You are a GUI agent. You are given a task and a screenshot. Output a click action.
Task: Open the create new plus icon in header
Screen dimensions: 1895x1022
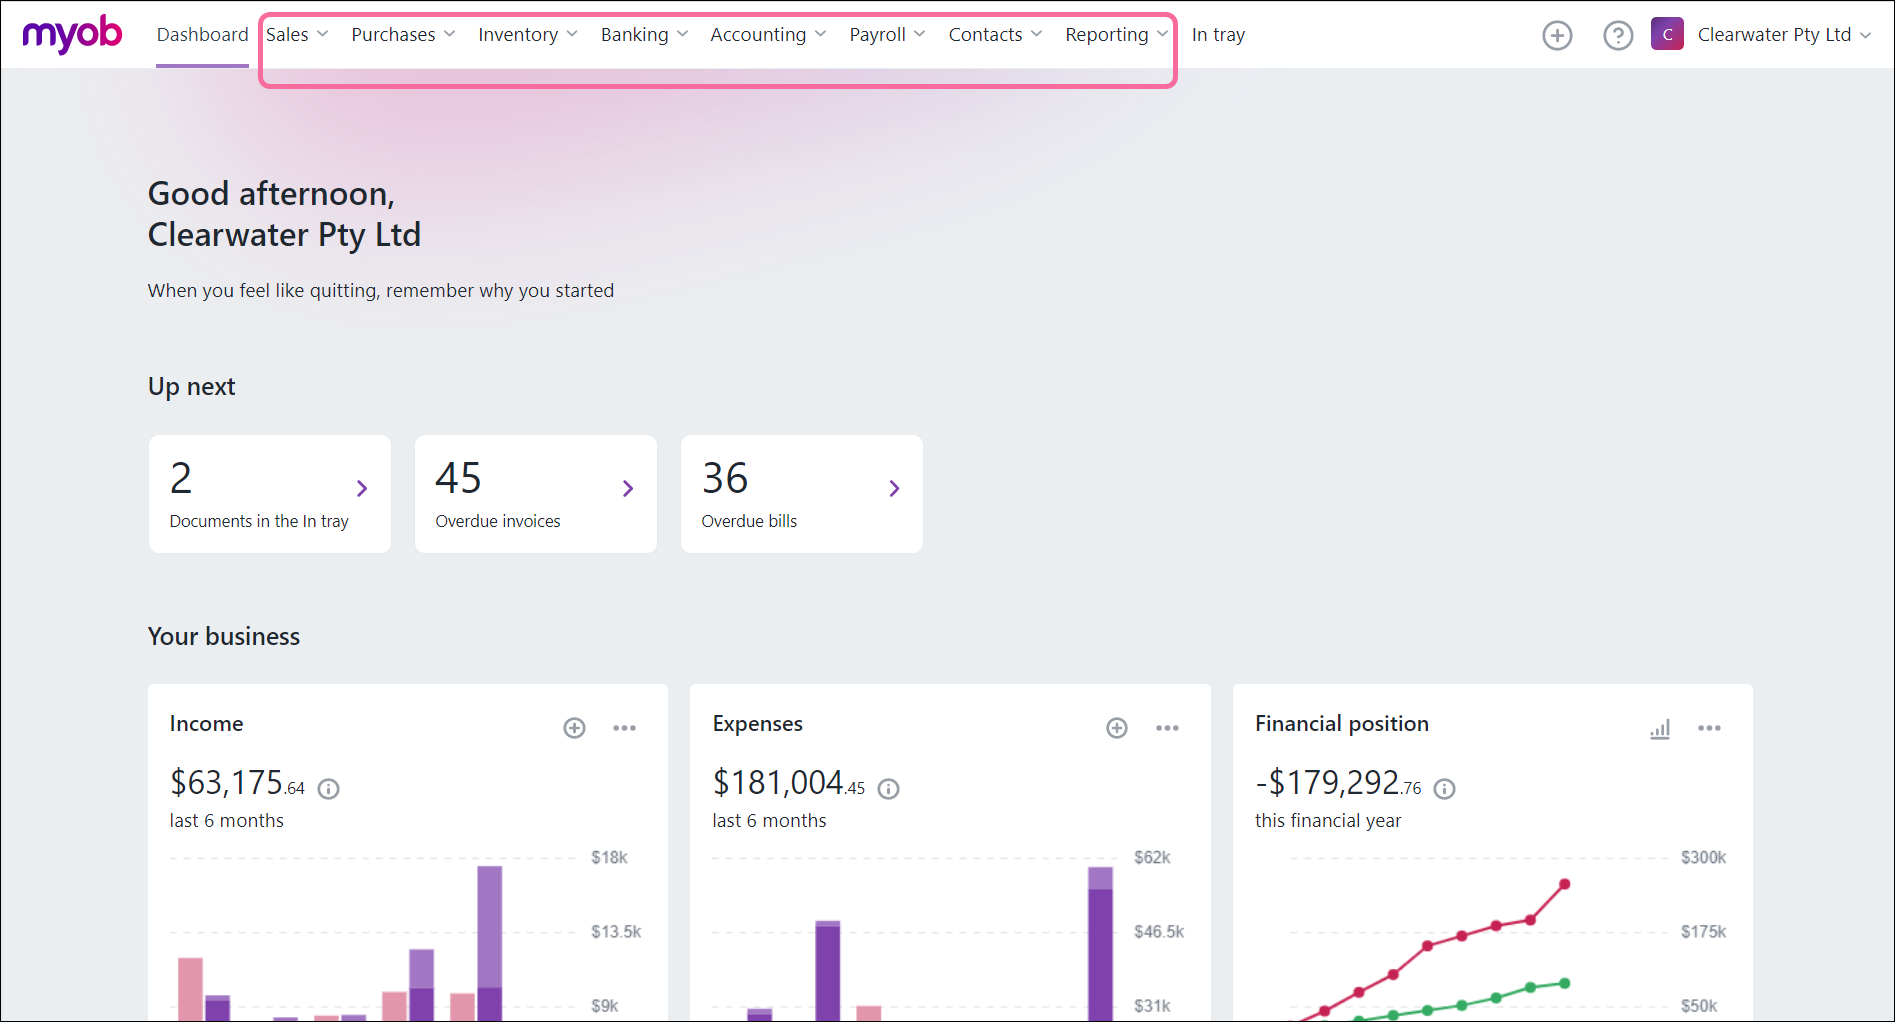tap(1557, 36)
